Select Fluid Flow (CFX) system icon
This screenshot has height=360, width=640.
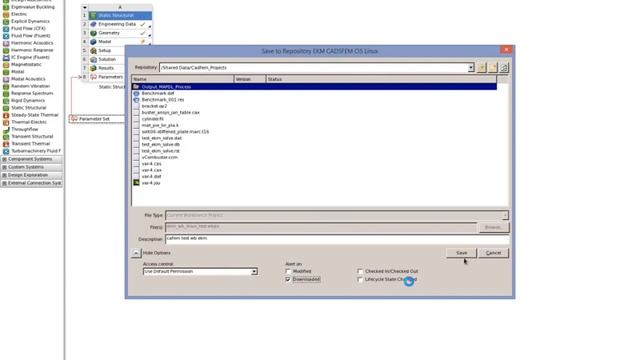tap(6, 29)
